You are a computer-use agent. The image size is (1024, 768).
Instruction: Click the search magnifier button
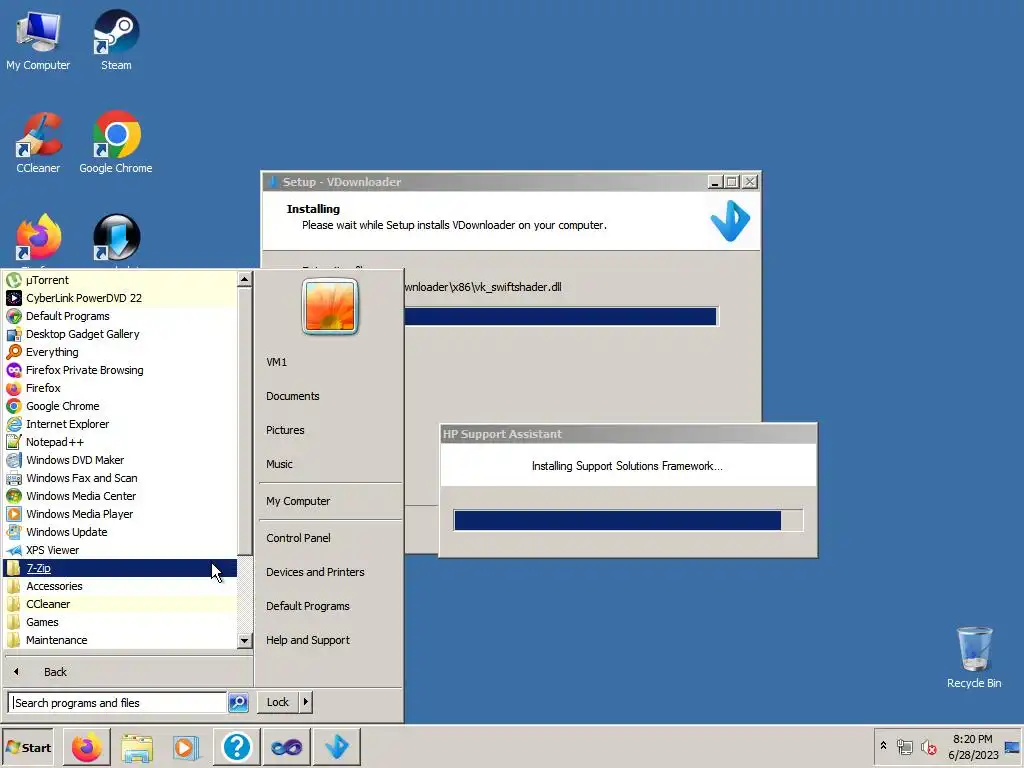[238, 703]
